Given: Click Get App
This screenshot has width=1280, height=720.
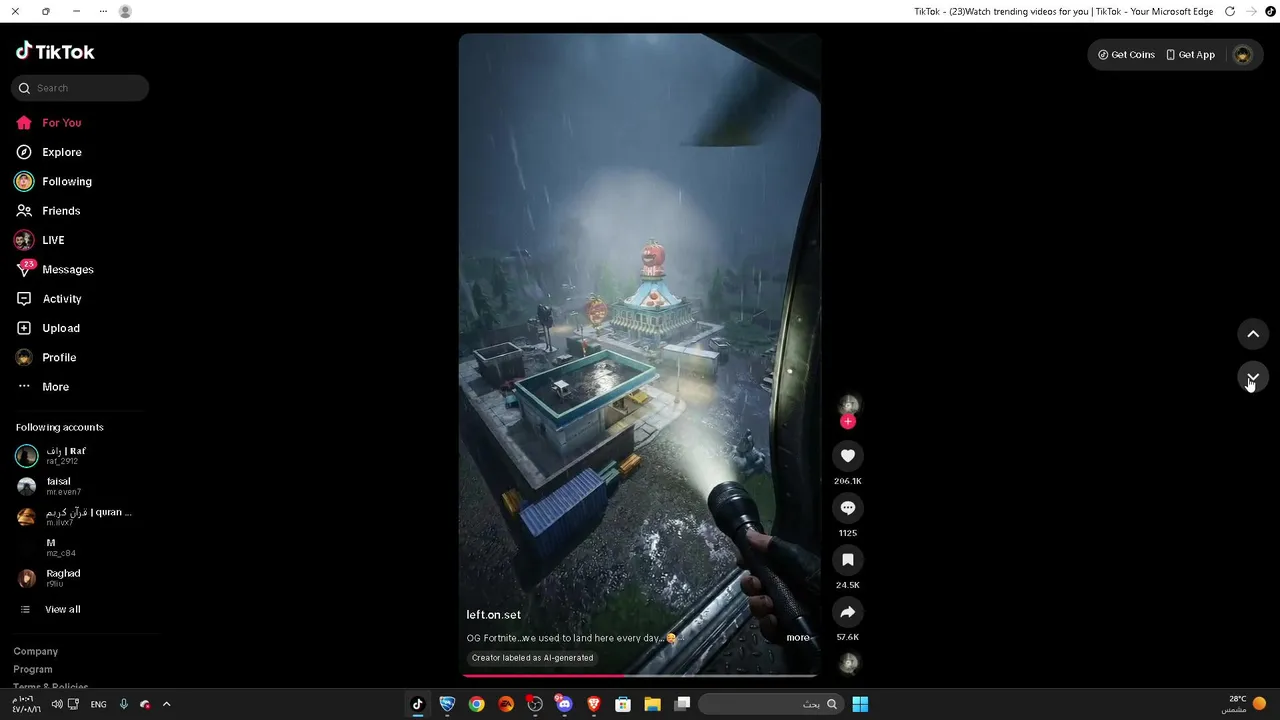Looking at the screenshot, I should coord(1190,55).
